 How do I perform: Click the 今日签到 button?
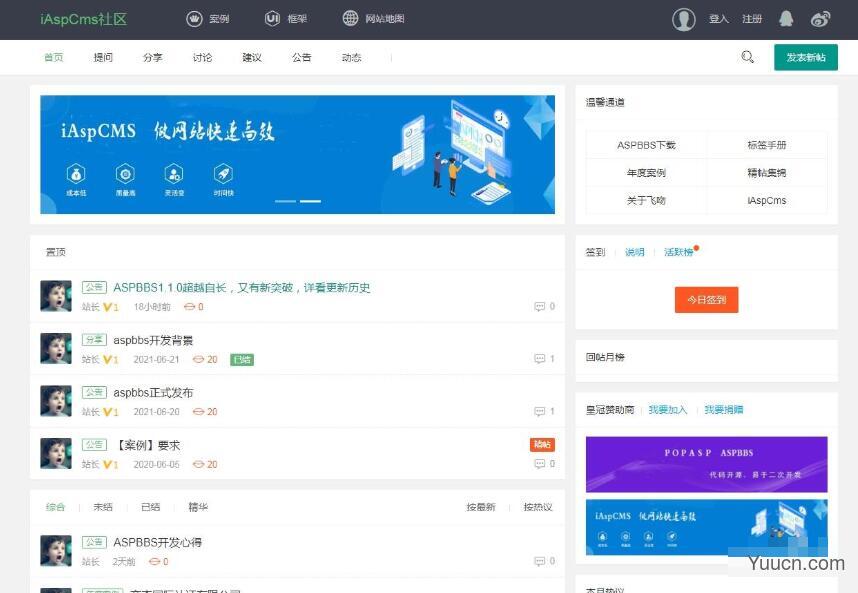(x=706, y=300)
